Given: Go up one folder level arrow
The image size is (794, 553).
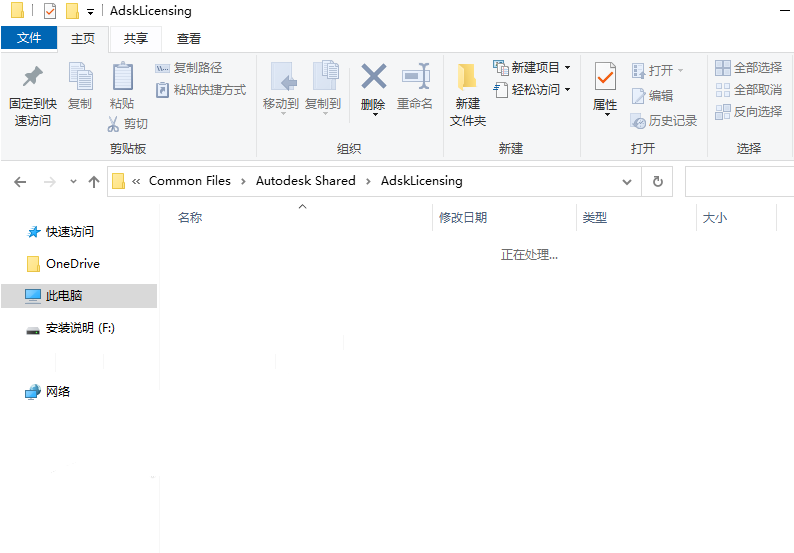Looking at the screenshot, I should click(x=94, y=182).
